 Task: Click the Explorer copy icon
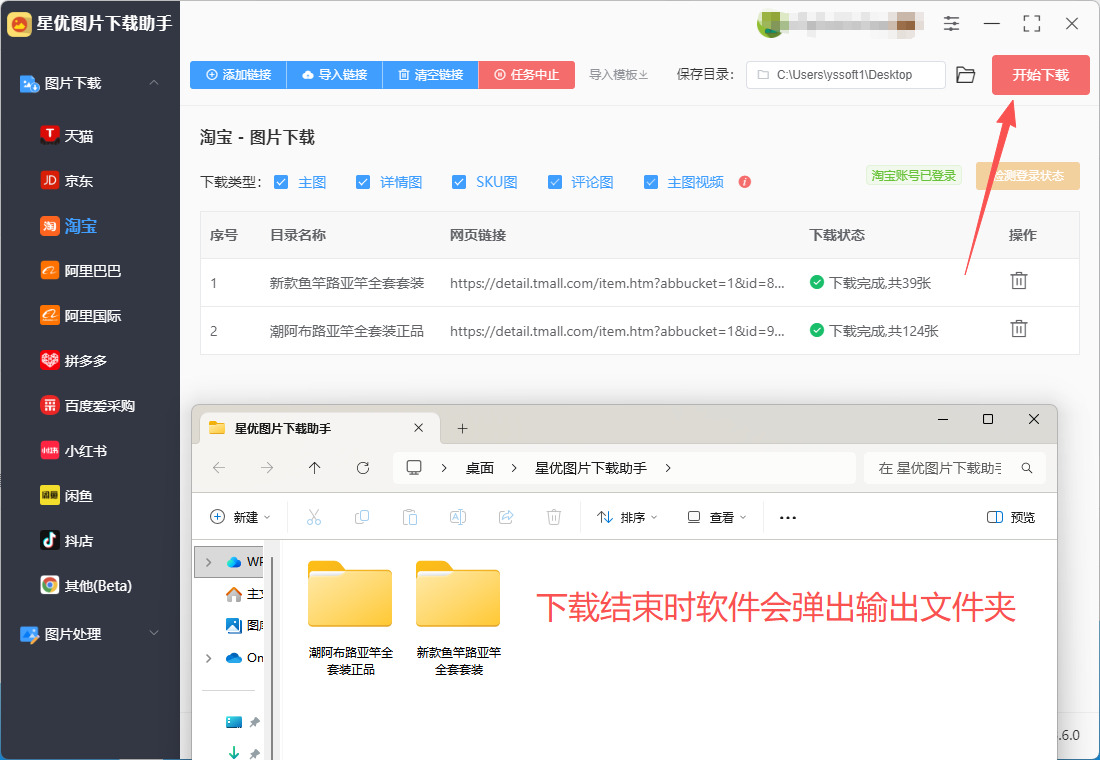coord(362,517)
